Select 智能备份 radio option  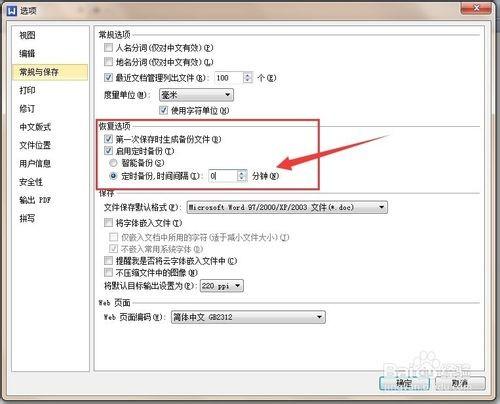[x=113, y=163]
